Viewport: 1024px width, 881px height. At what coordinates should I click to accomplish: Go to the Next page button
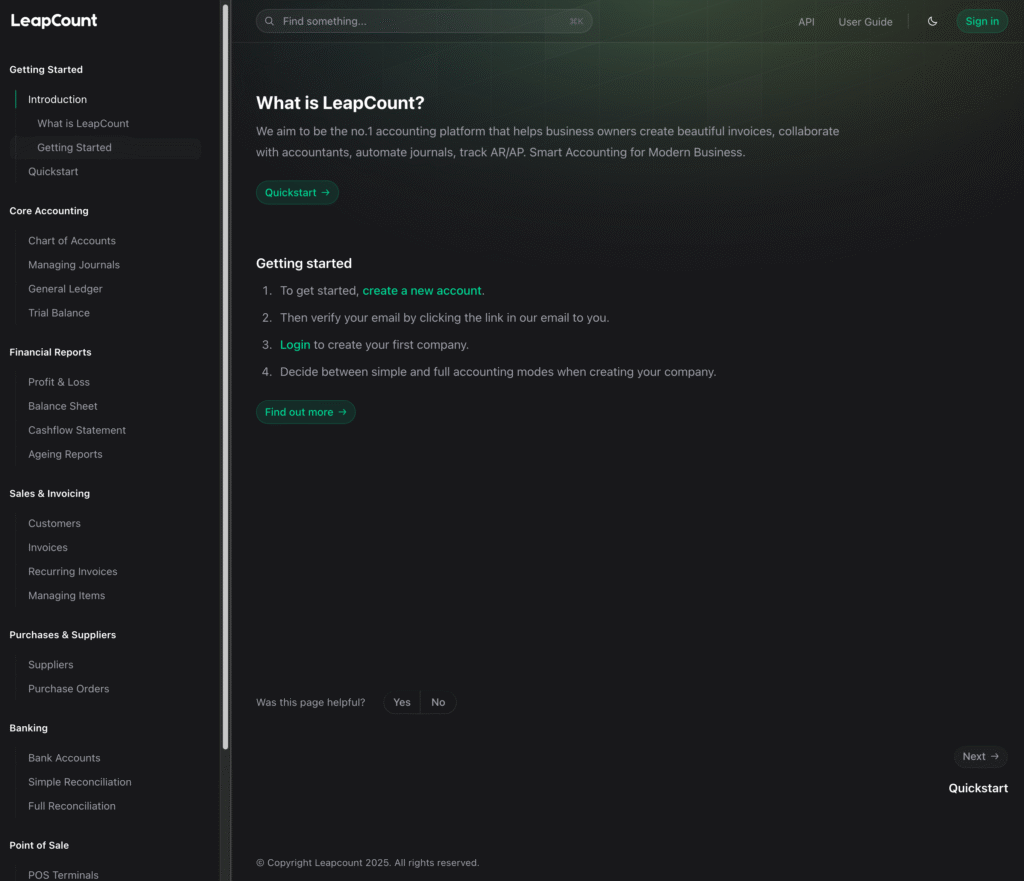[980, 757]
